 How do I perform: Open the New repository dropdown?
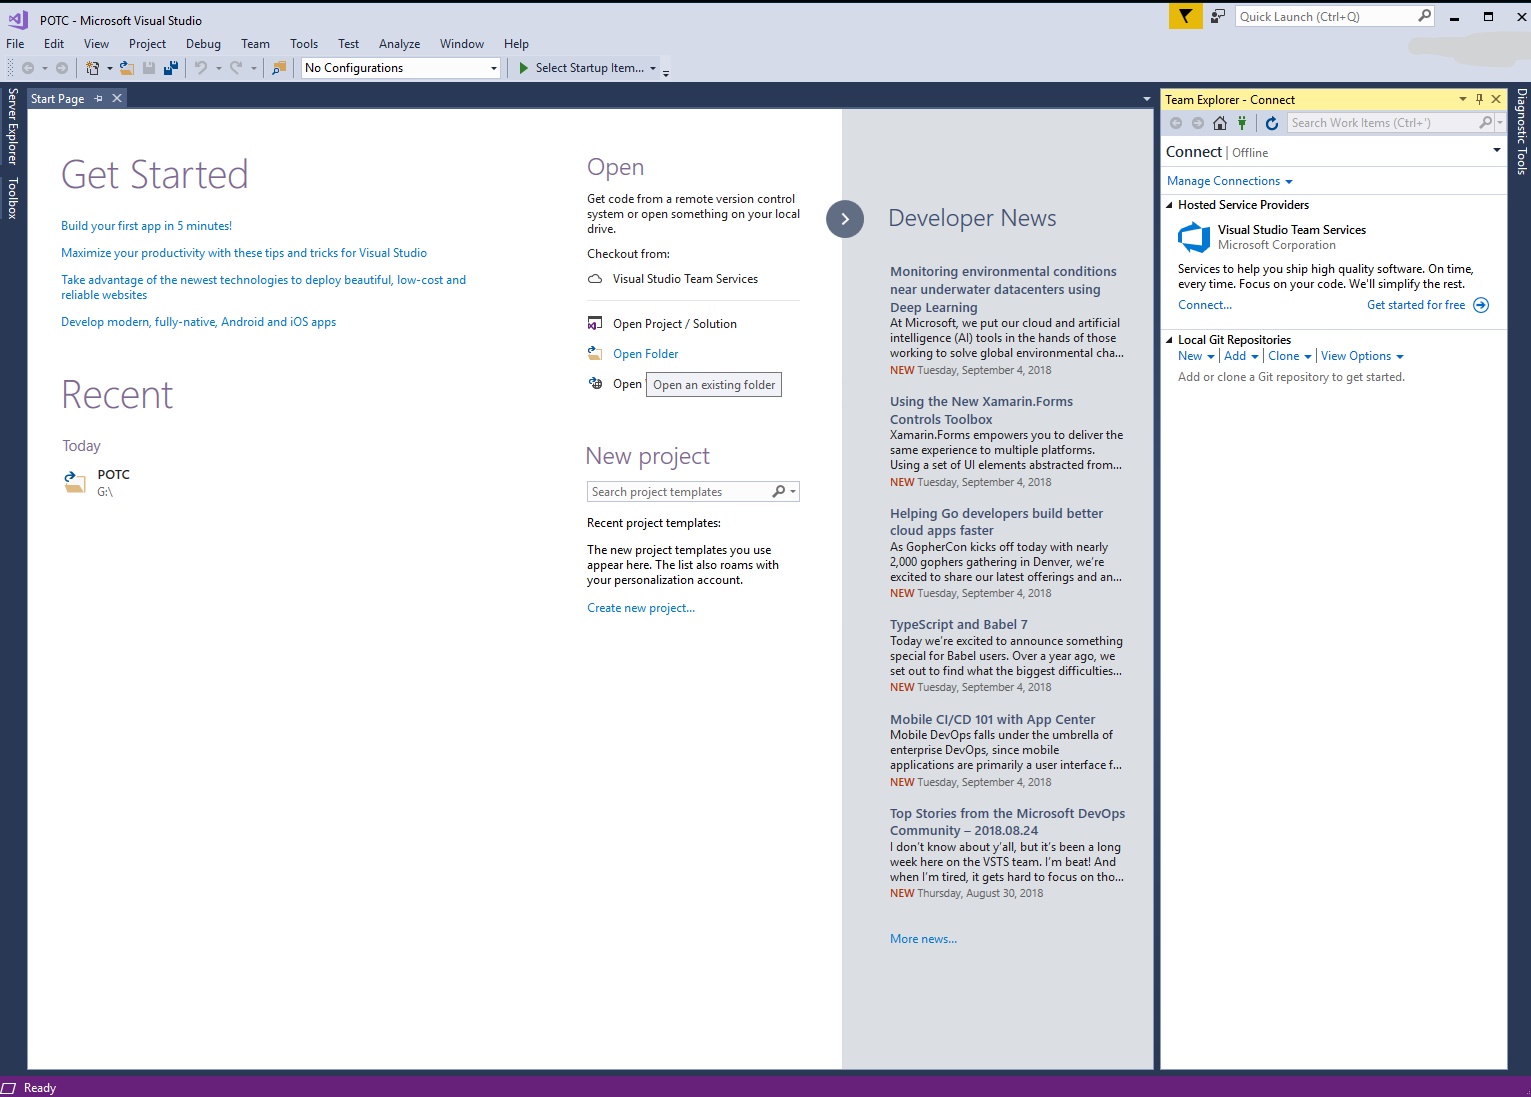click(x=1196, y=356)
